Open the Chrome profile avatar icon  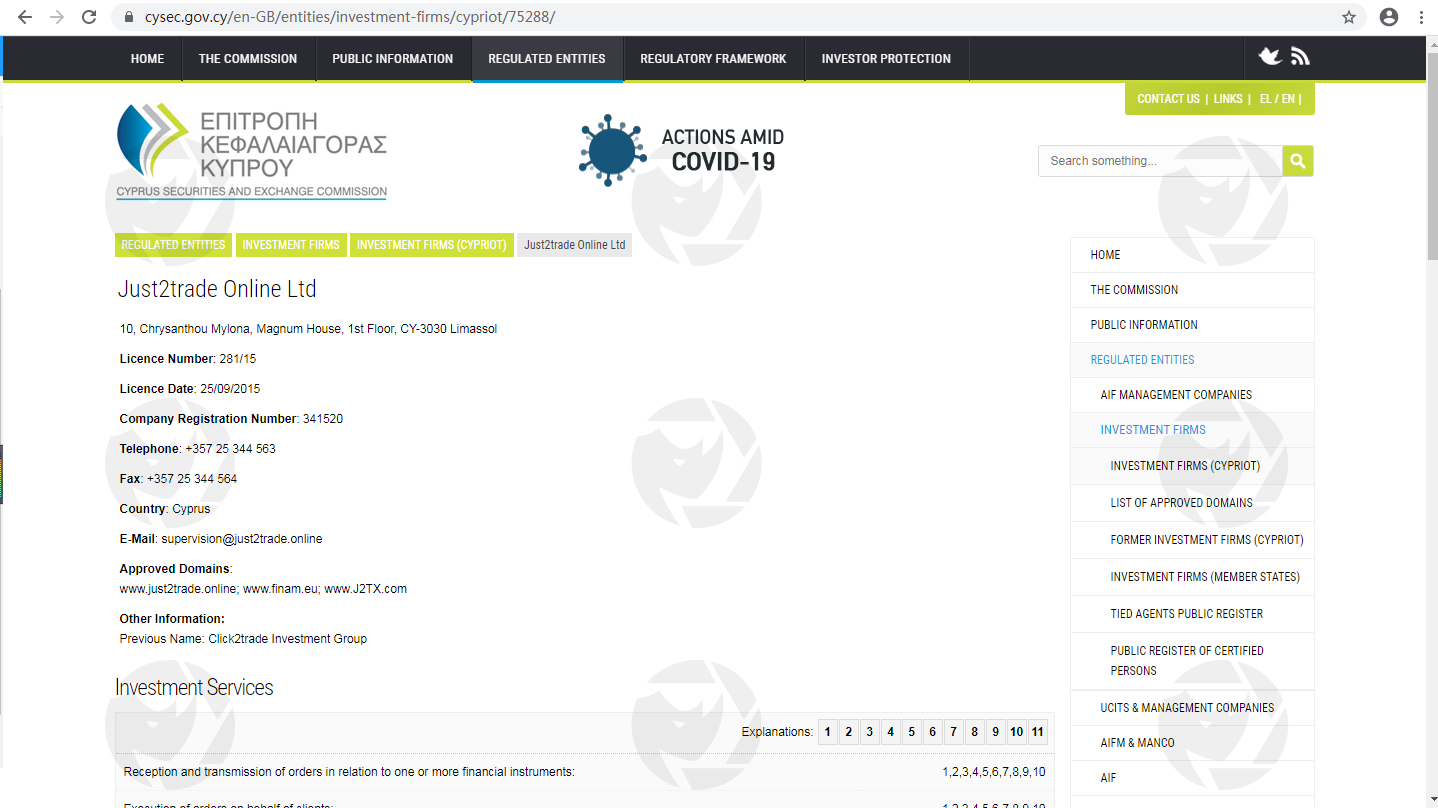click(1388, 17)
